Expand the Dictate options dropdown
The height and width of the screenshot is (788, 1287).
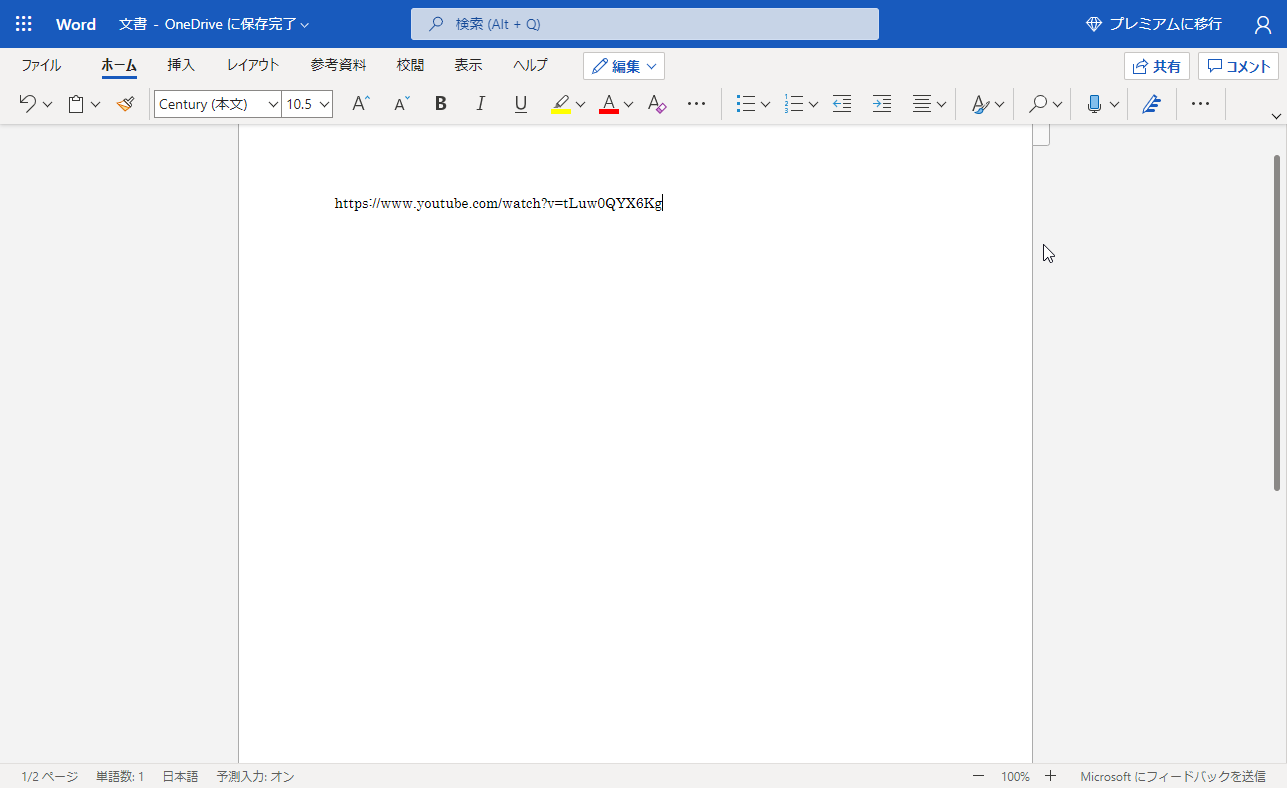(1114, 104)
